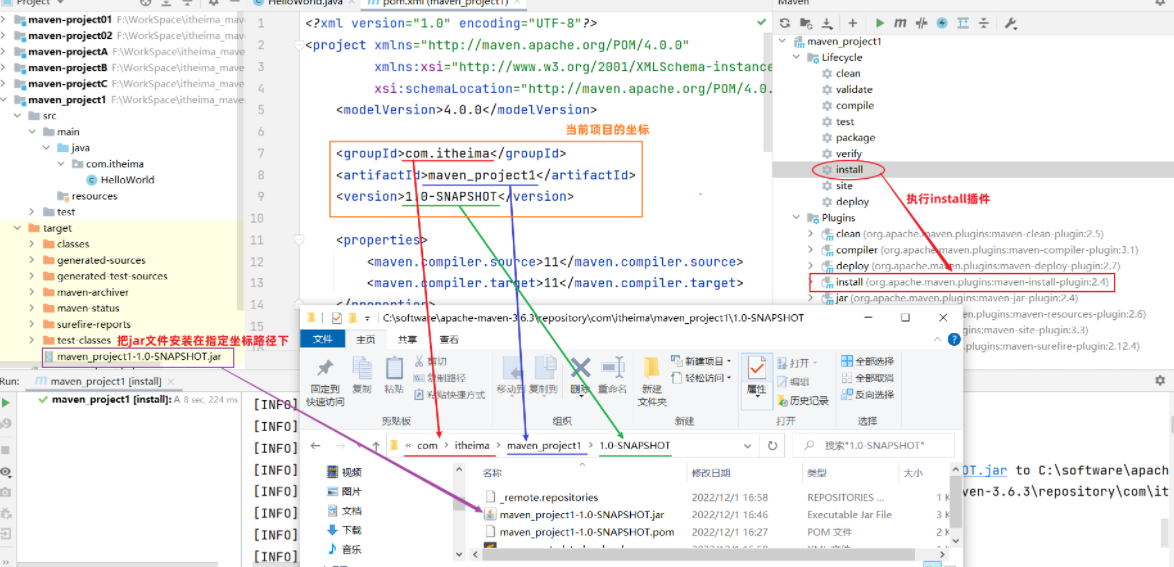Click search box 搜索"1.0-SNAPSHOT"
The width and height of the screenshot is (1174, 567).
(873, 446)
